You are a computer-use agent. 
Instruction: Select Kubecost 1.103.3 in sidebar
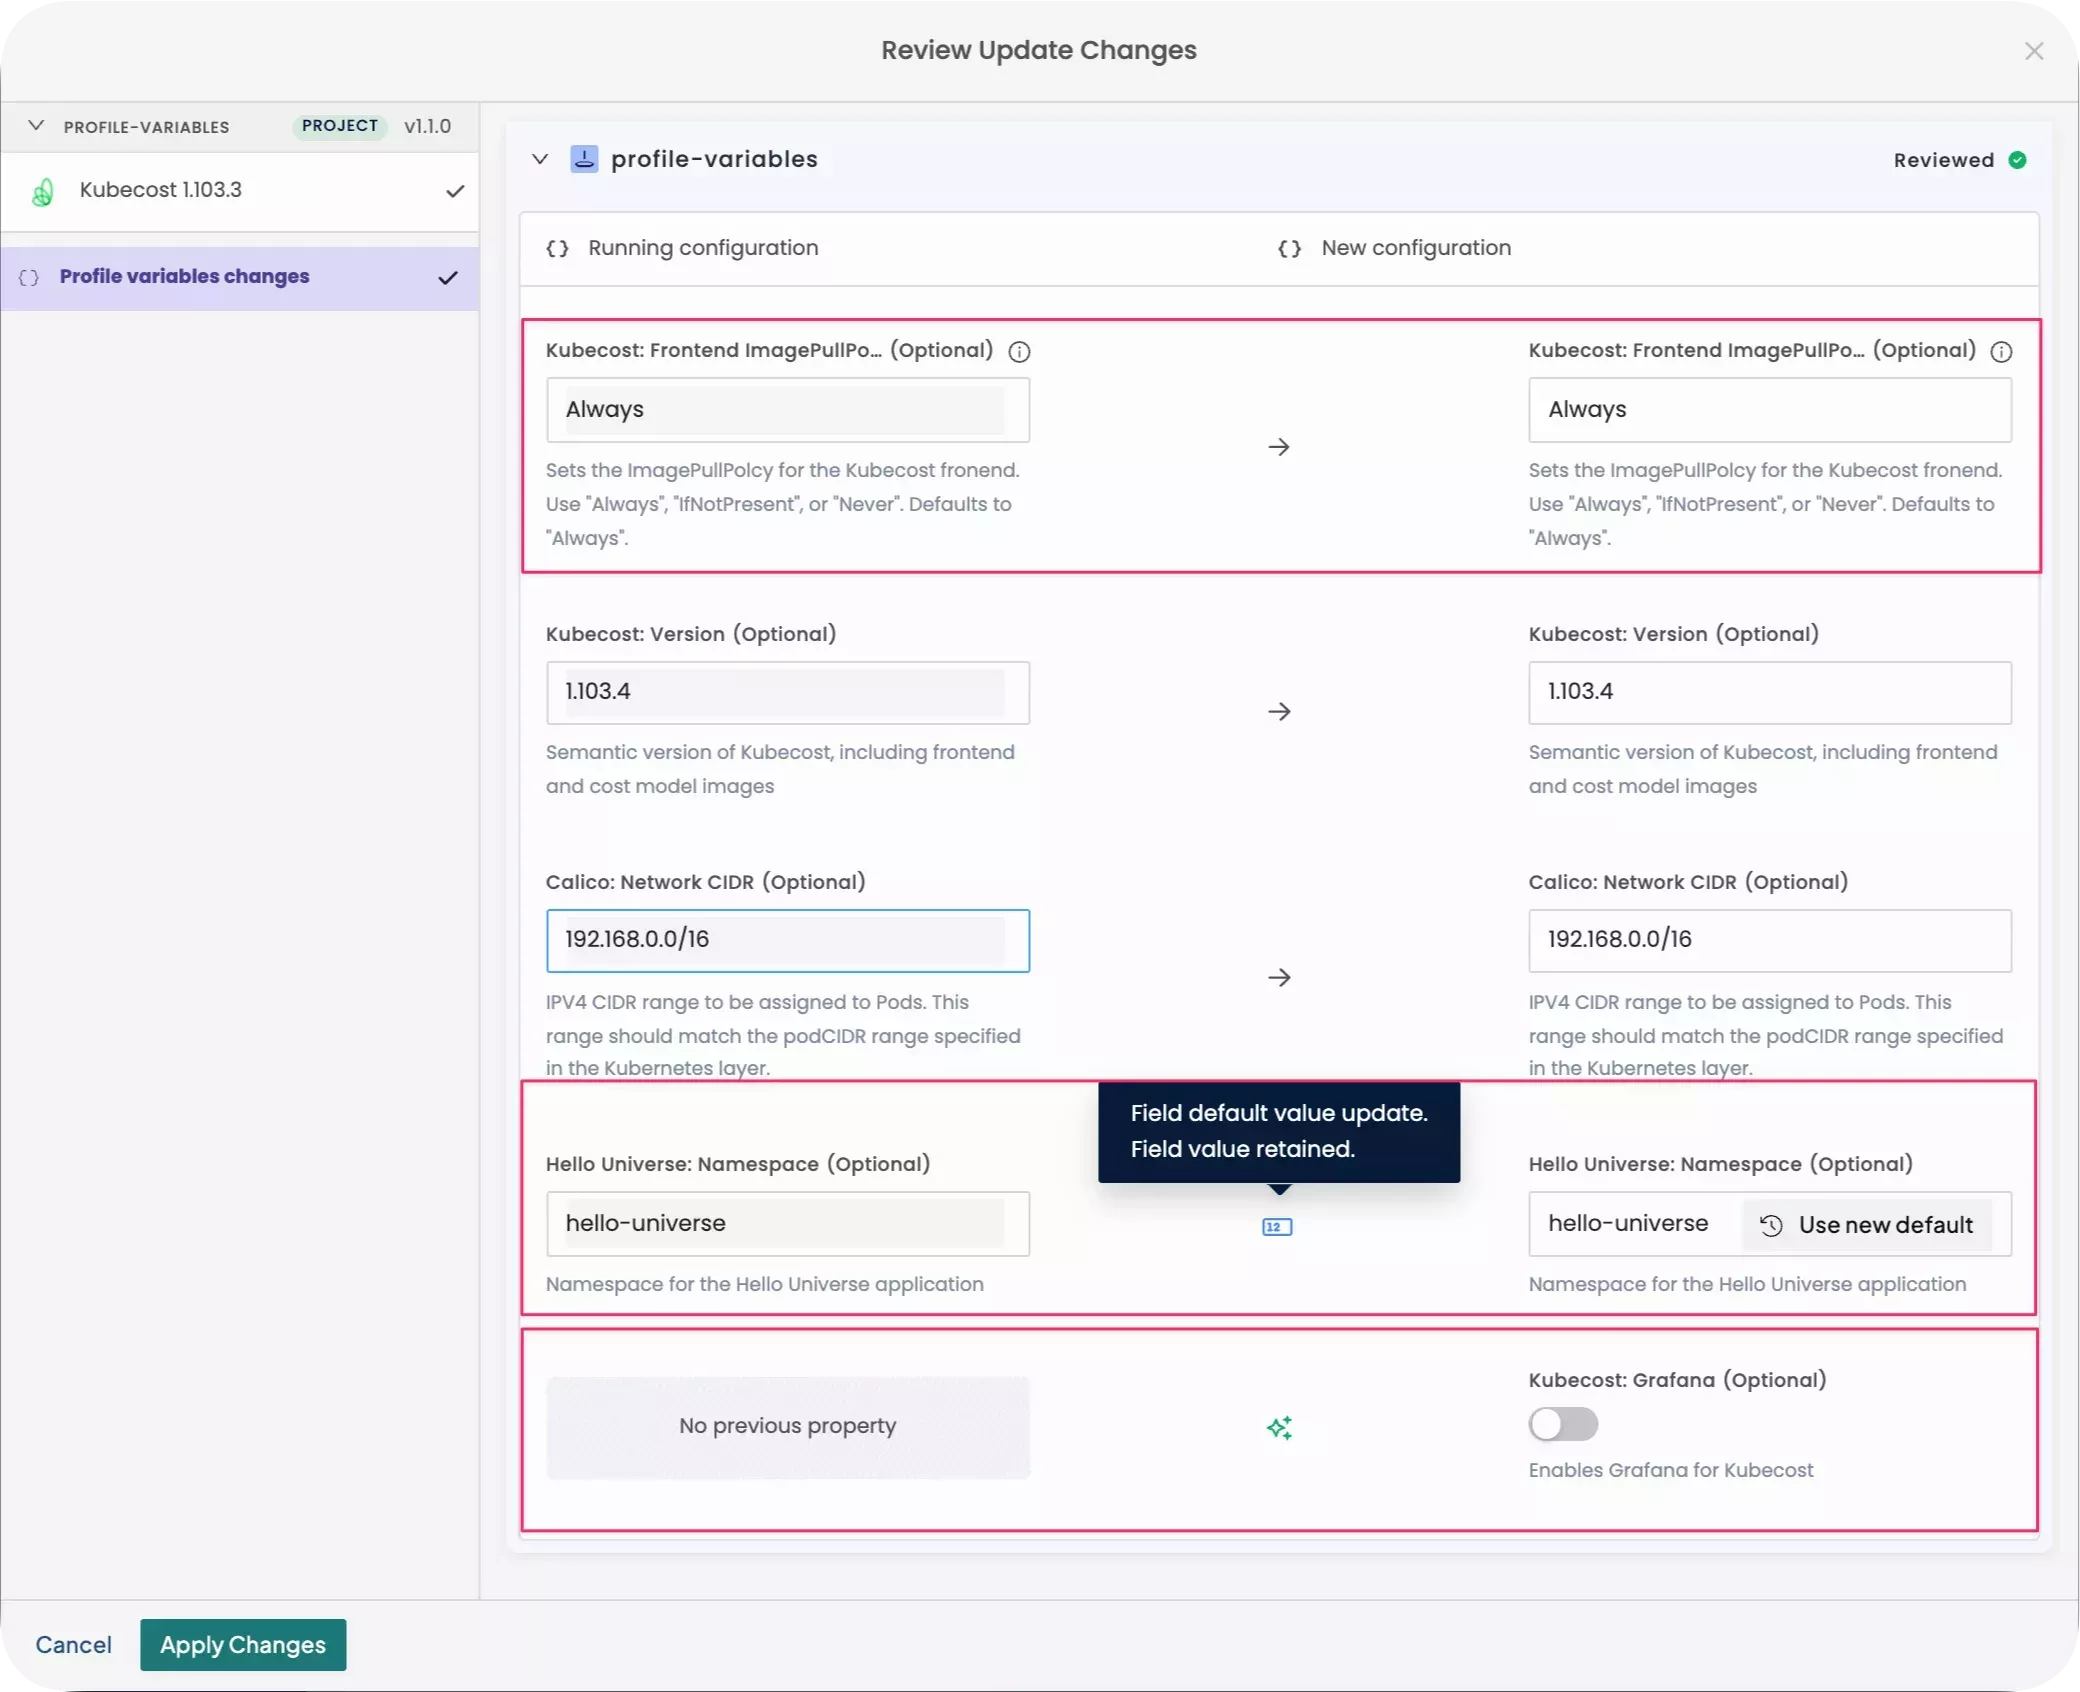(240, 191)
